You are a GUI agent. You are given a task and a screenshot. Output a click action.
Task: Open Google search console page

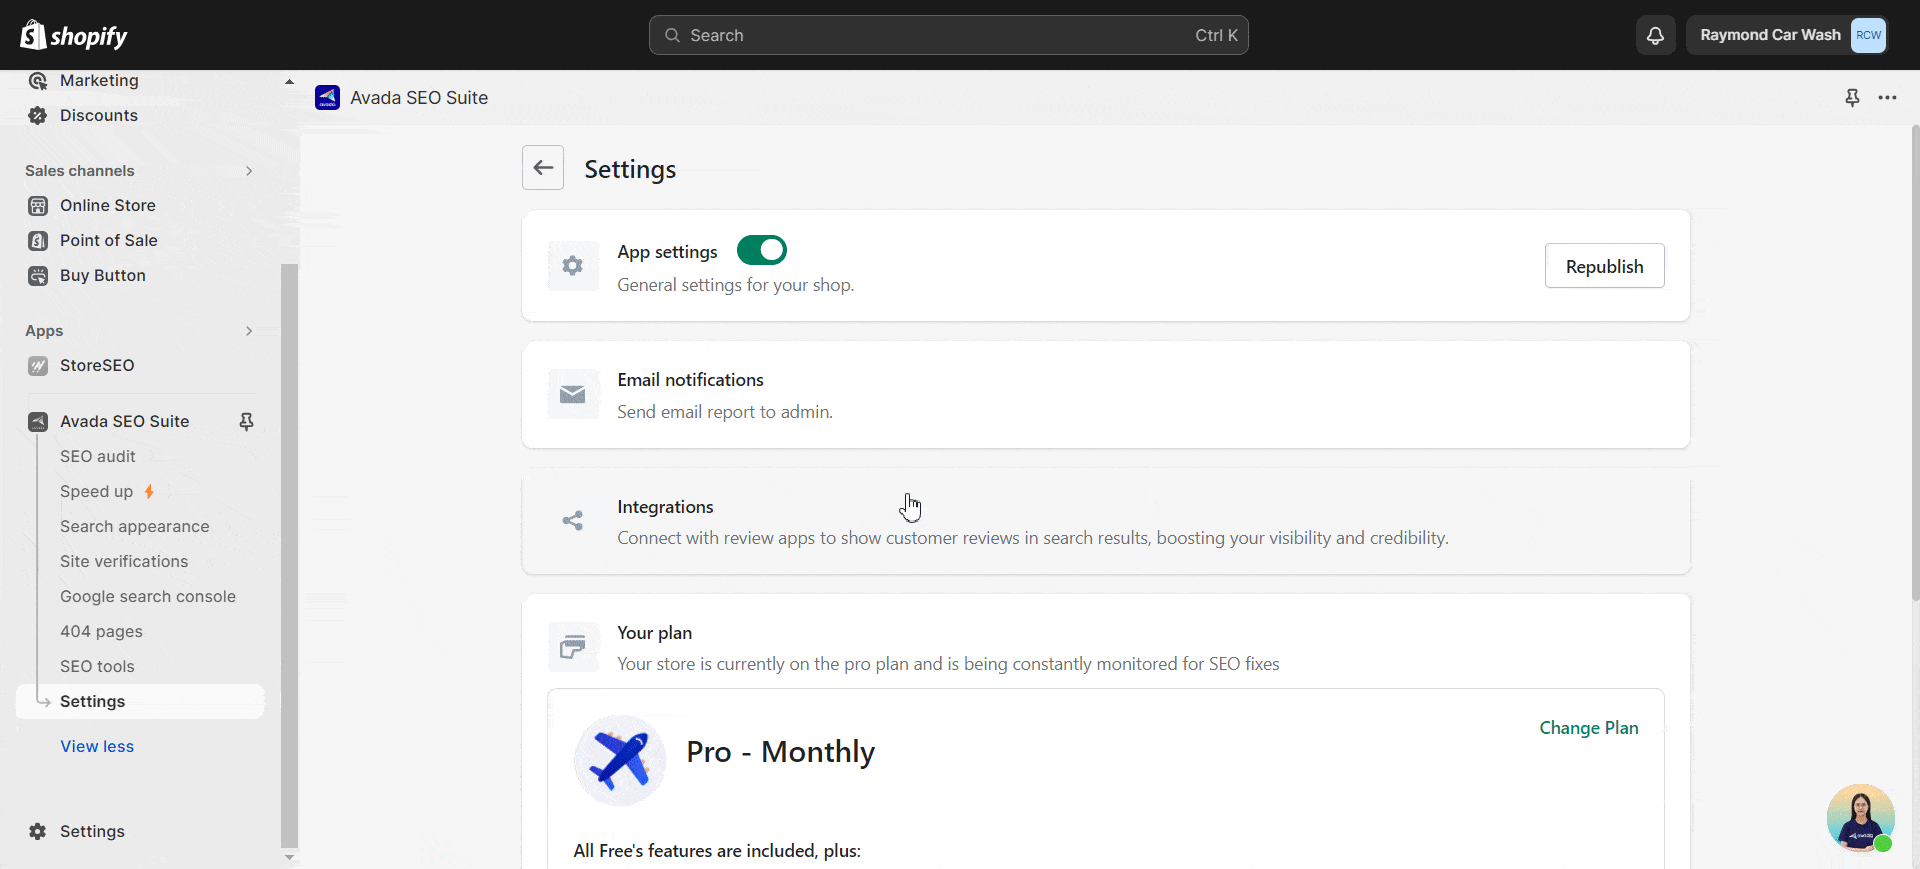[x=148, y=597]
